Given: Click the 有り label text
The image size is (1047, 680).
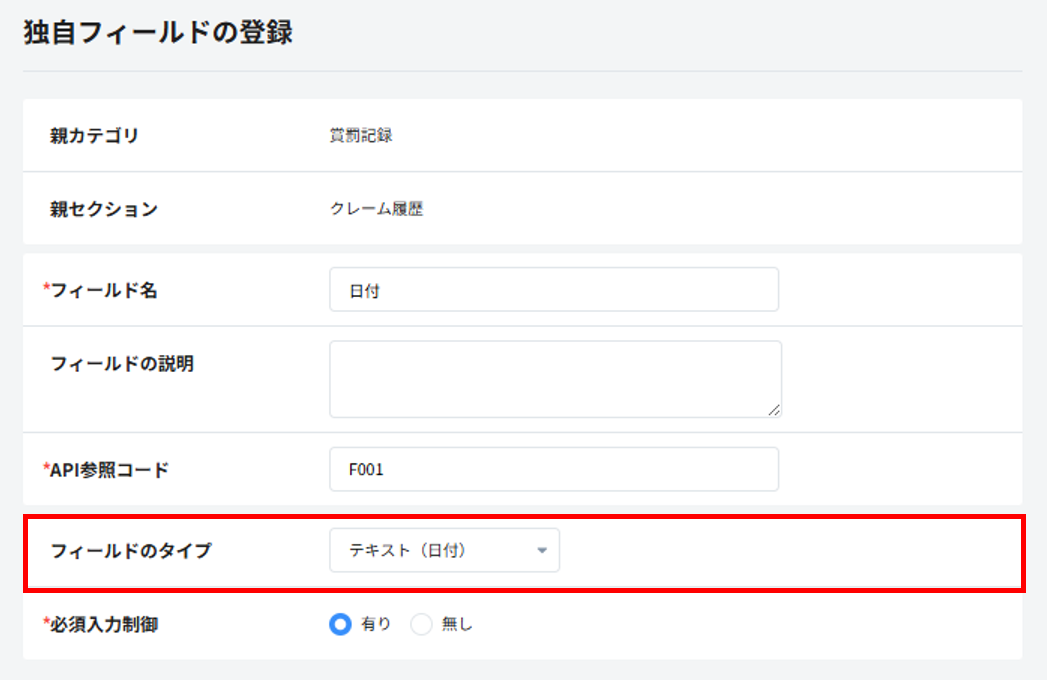Looking at the screenshot, I should [x=376, y=624].
